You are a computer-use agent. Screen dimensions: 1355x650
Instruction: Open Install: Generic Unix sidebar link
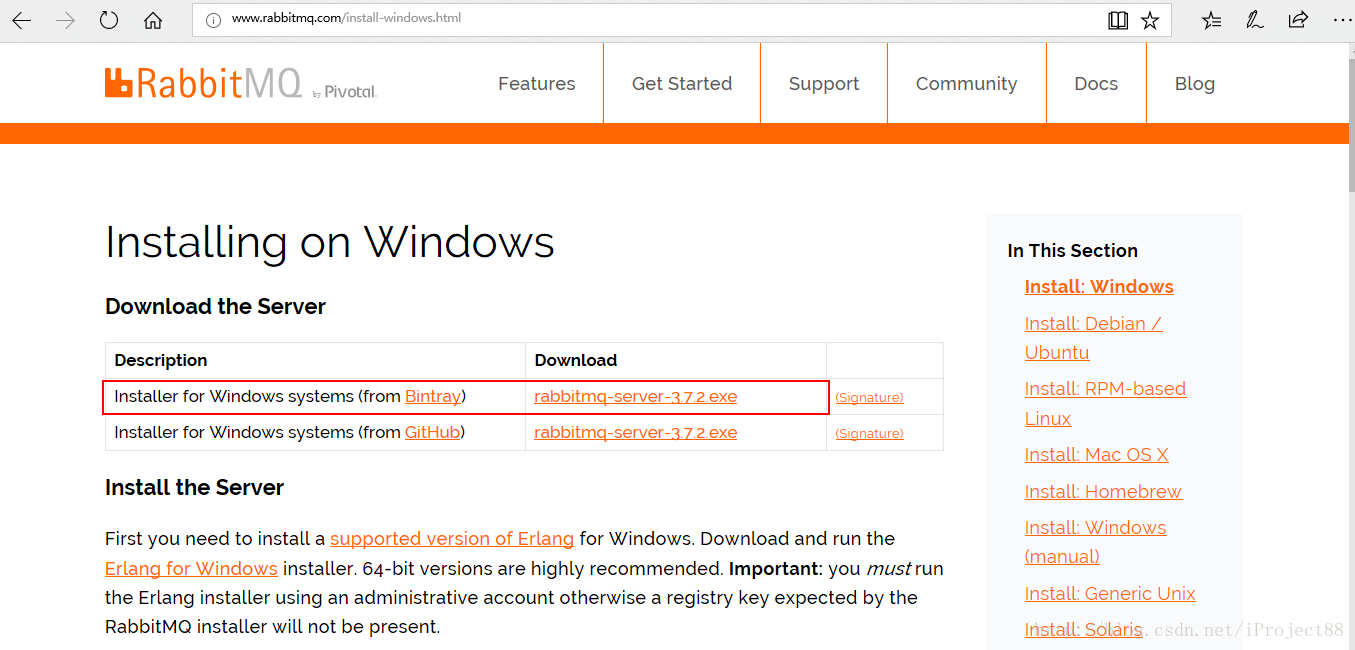pyautogui.click(x=1110, y=593)
